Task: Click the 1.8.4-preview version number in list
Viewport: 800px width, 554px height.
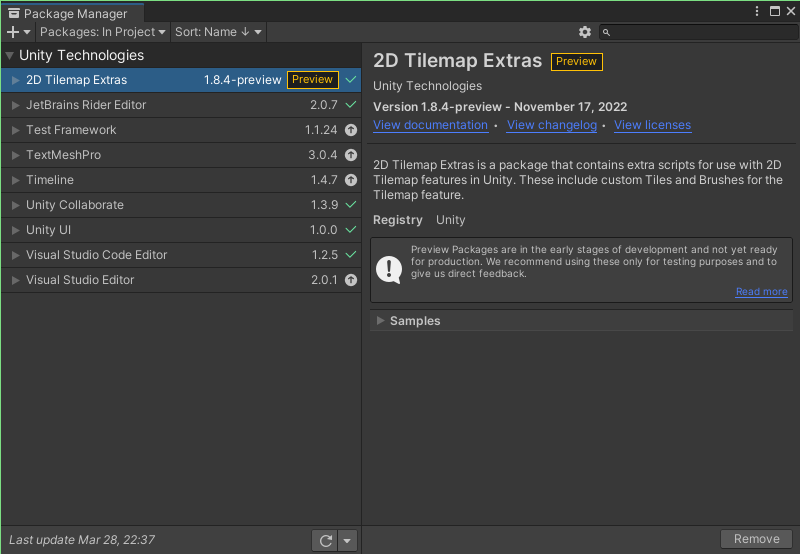Action: pos(242,80)
